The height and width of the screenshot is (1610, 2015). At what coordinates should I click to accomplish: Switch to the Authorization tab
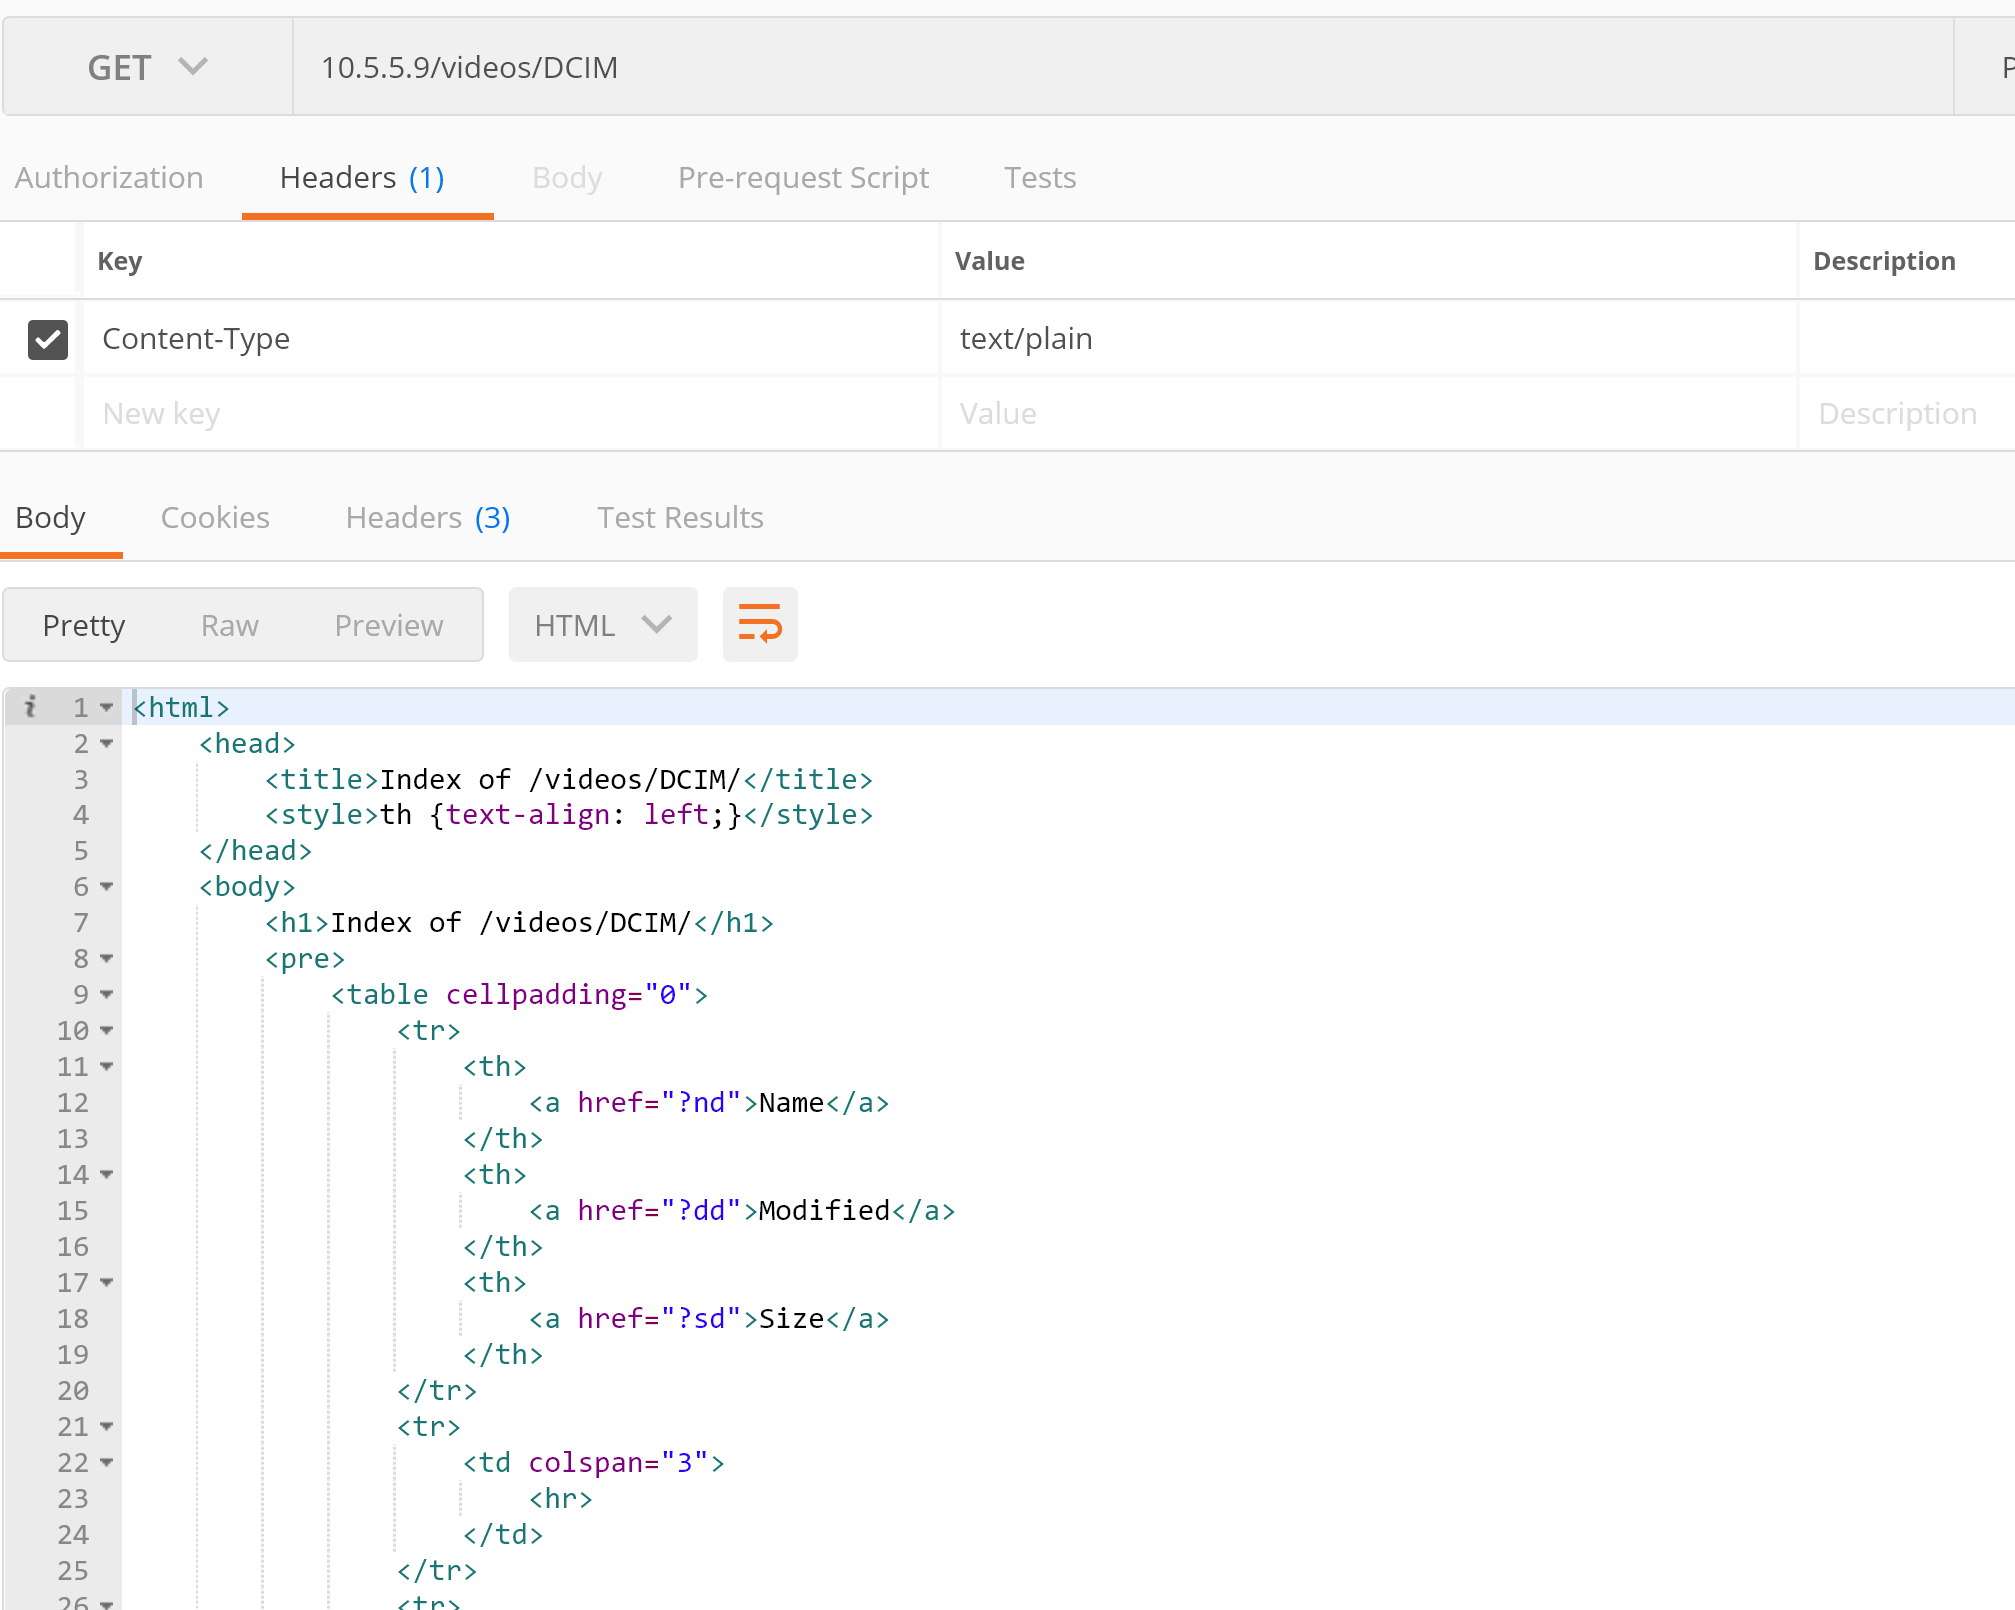pos(108,177)
